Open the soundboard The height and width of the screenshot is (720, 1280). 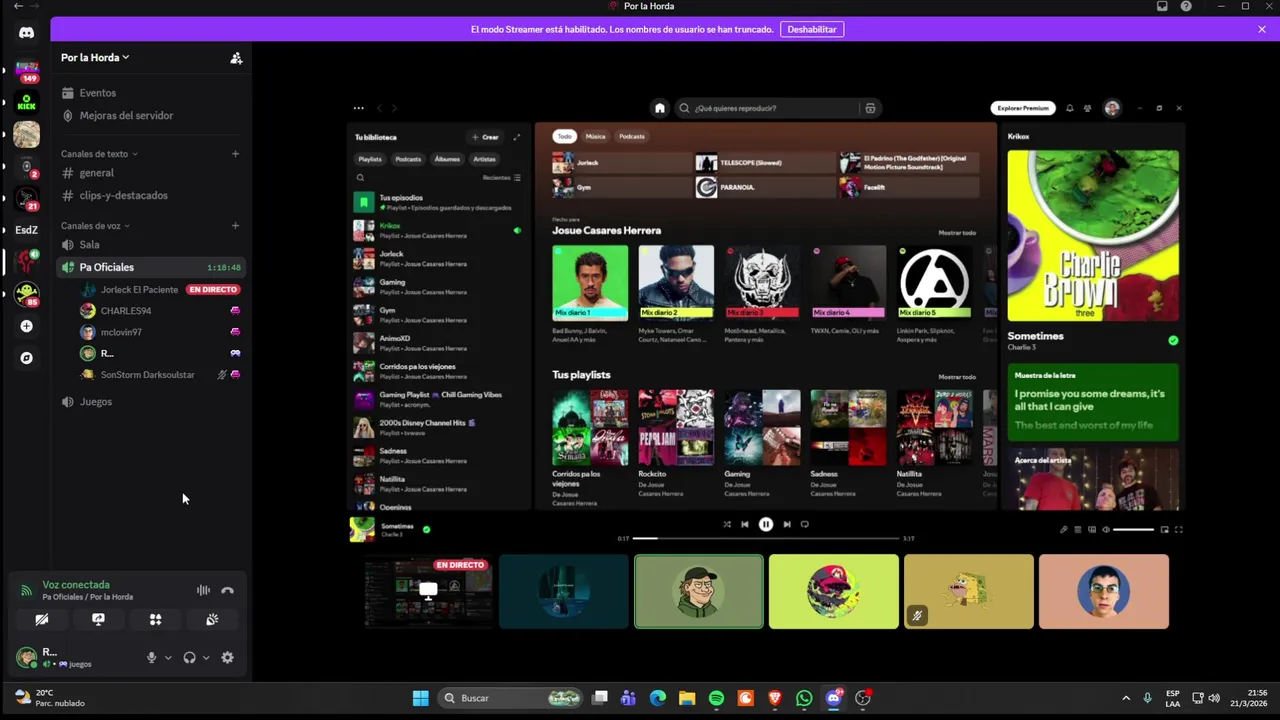point(212,620)
